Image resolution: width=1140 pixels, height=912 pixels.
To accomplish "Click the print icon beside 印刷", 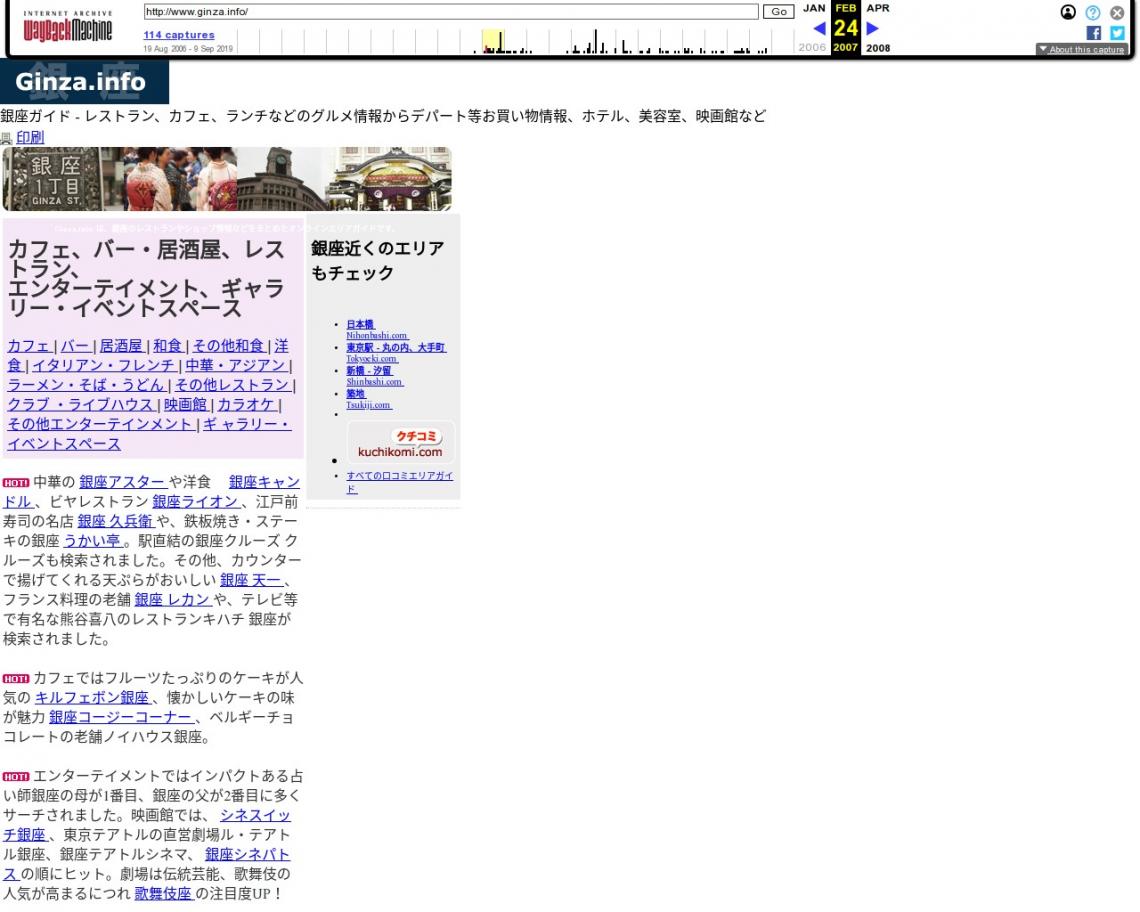I will [7, 138].
